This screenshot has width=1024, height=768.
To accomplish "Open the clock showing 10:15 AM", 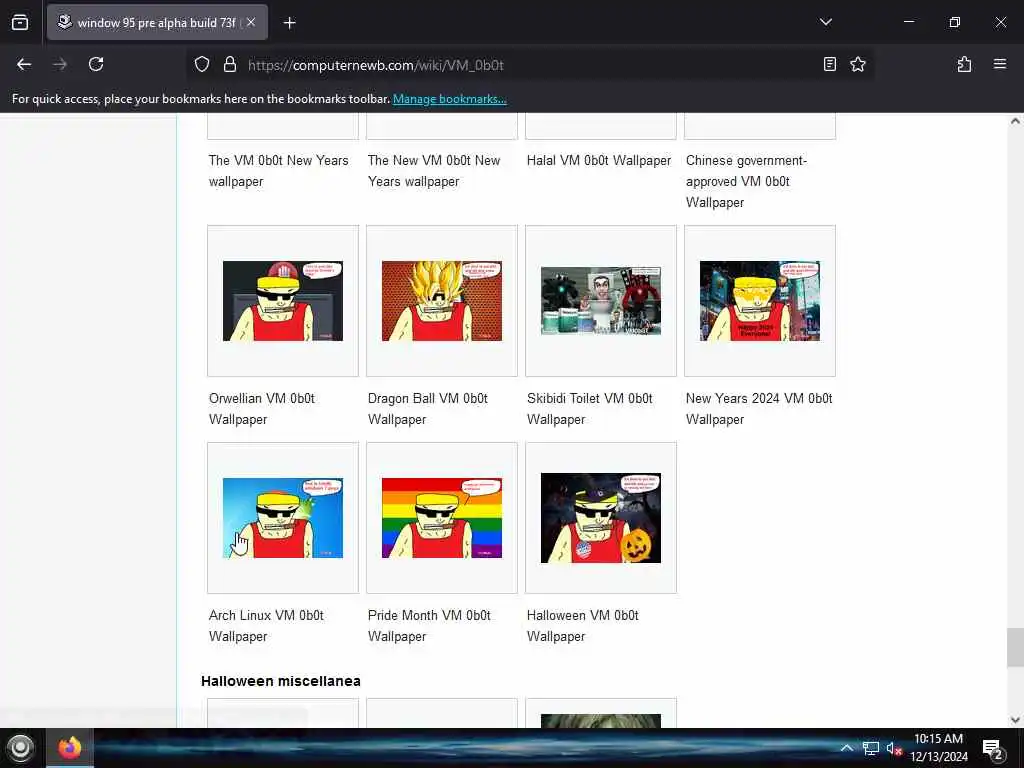I will (x=938, y=748).
